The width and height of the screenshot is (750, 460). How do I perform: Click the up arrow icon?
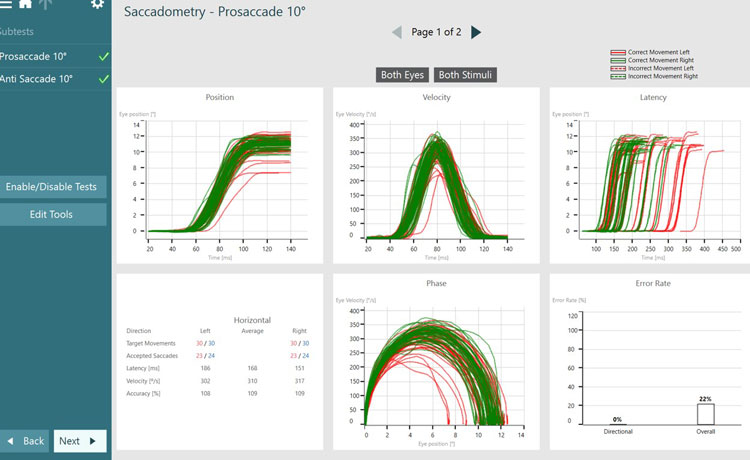tap(43, 5)
